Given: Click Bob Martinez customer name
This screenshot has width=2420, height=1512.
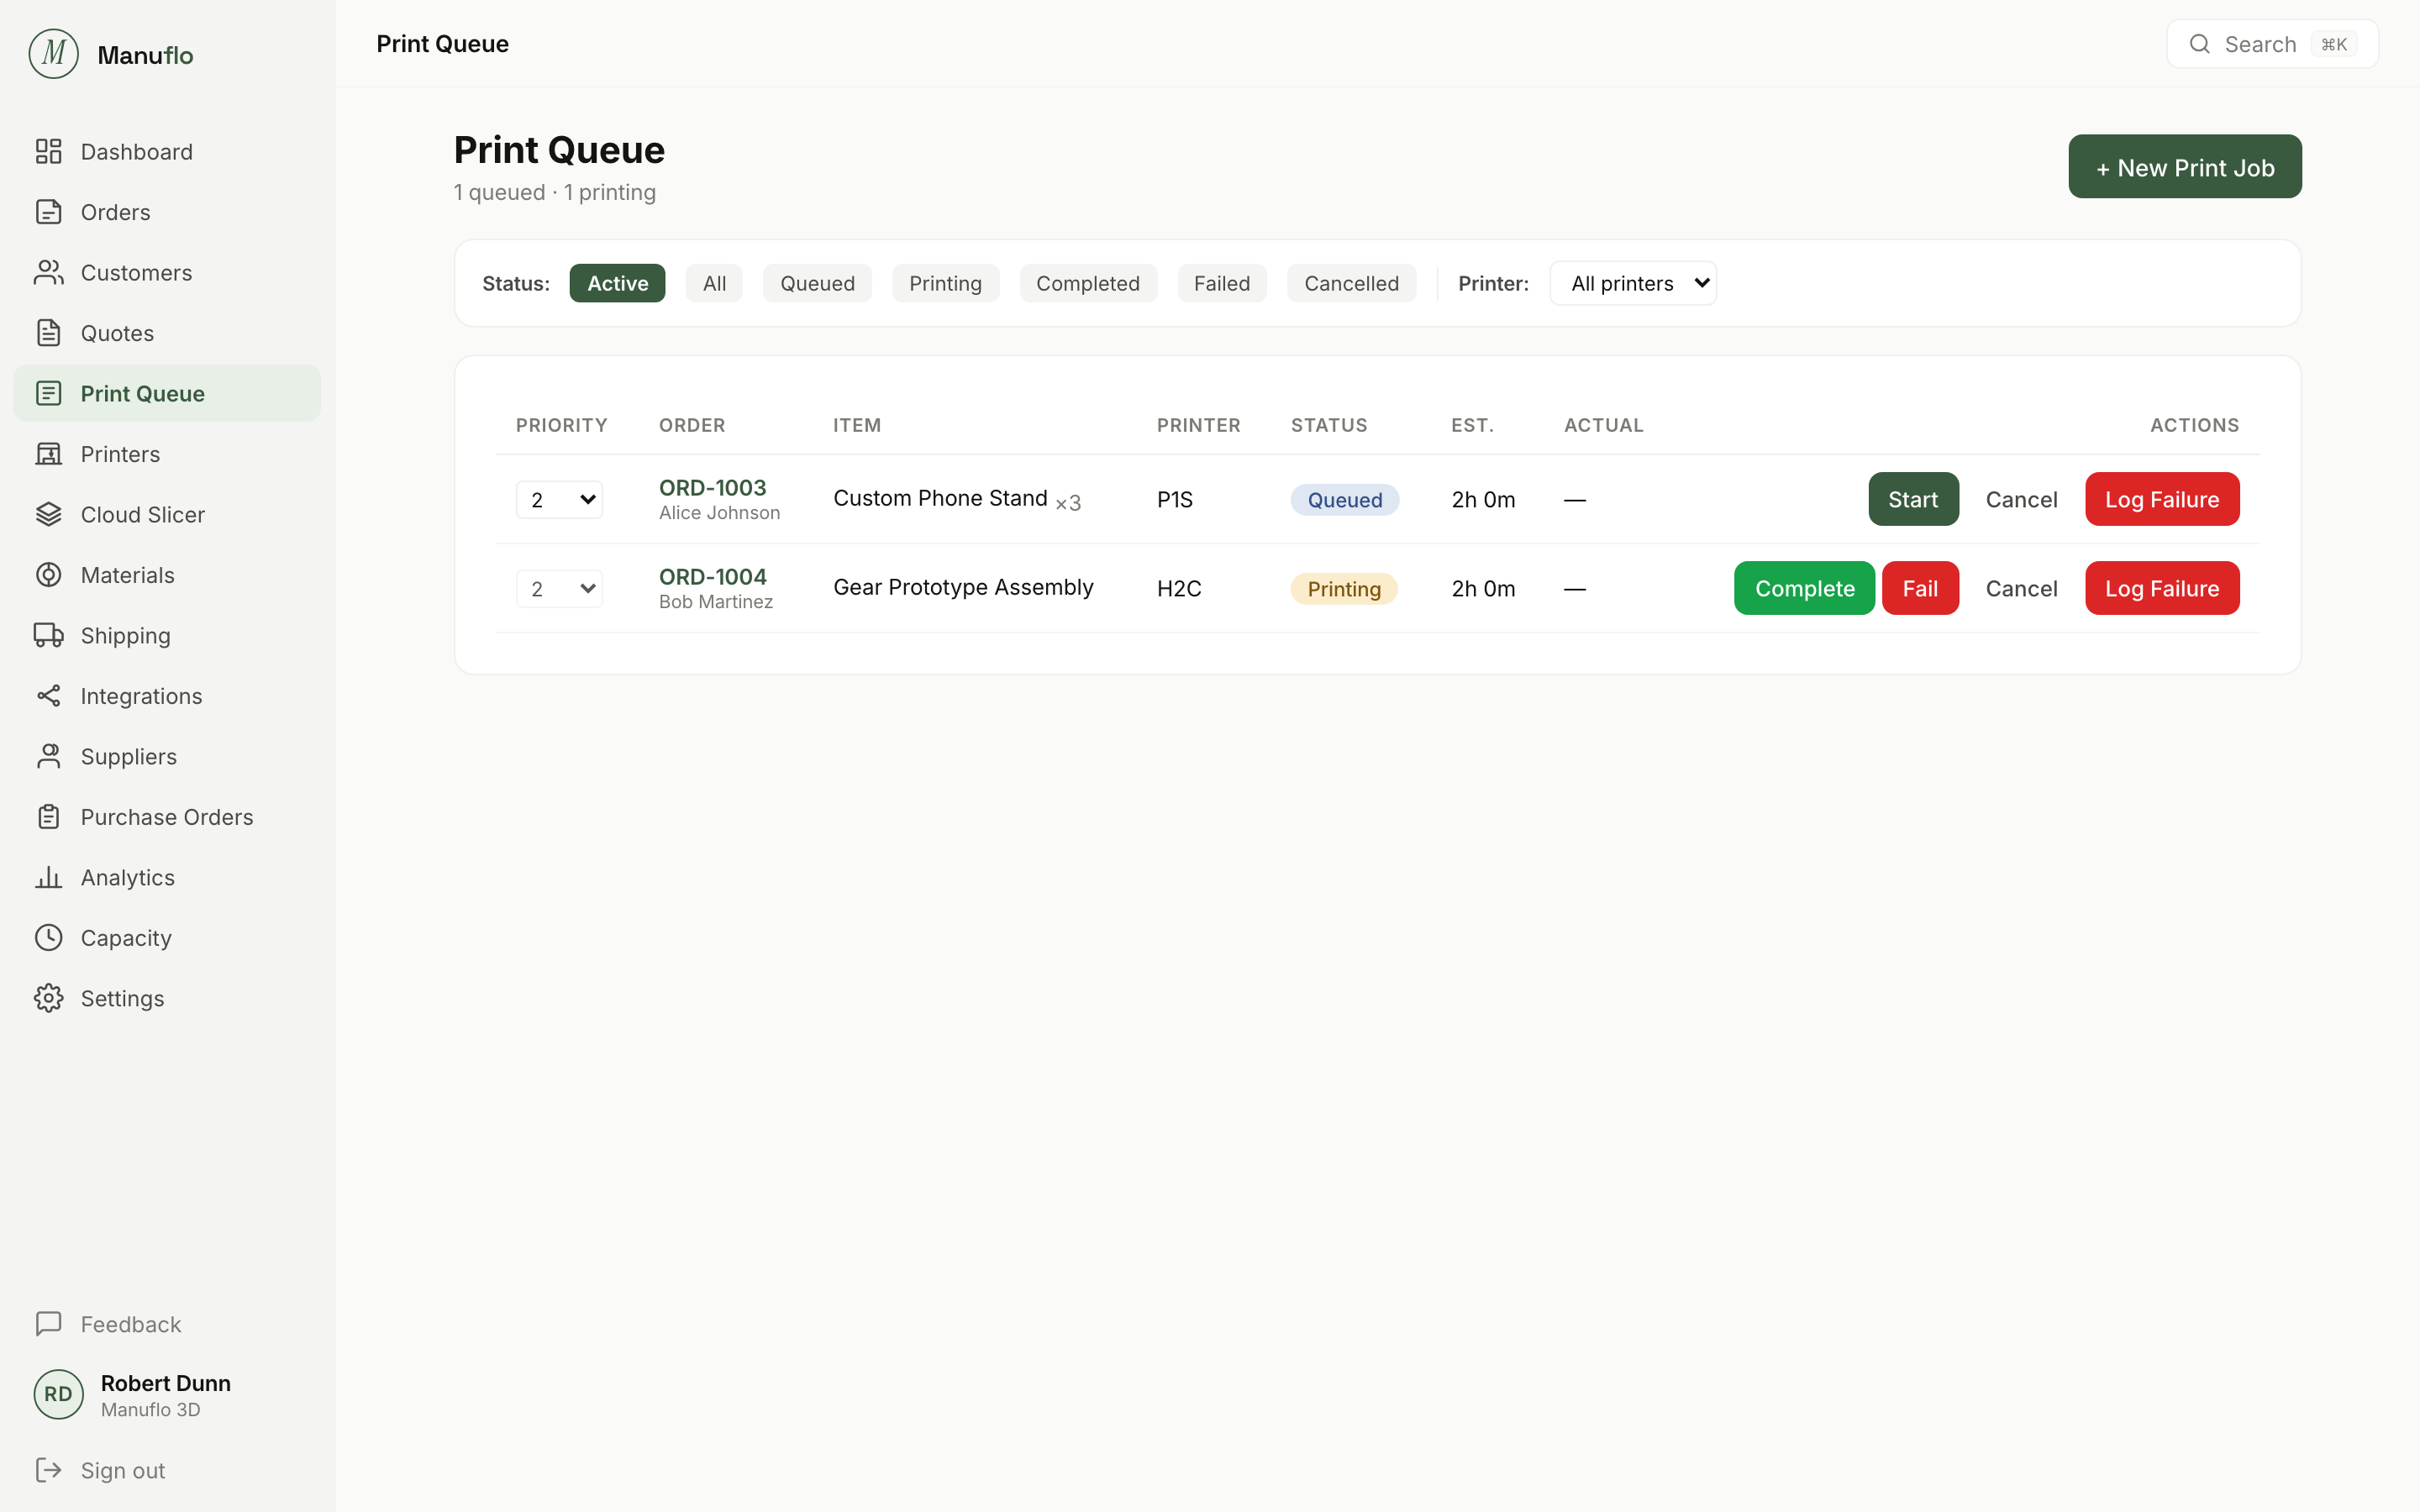Looking at the screenshot, I should click(715, 601).
